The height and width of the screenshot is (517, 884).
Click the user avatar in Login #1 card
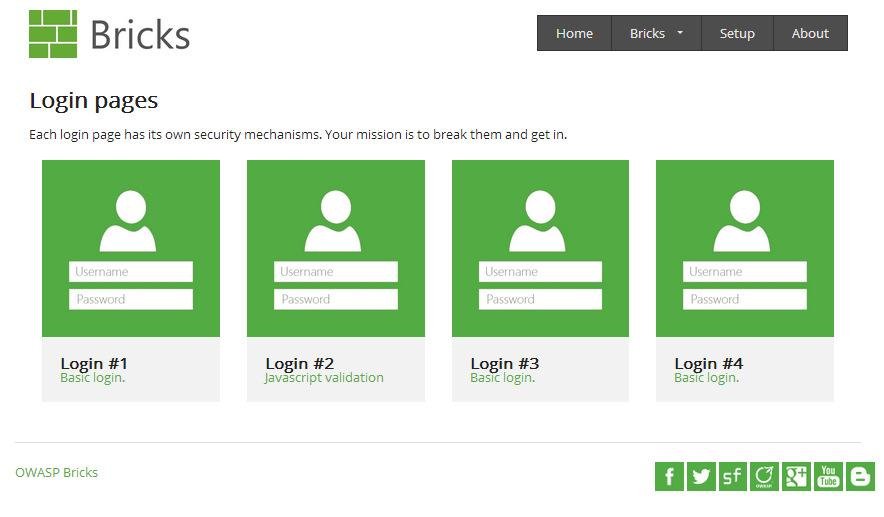pos(128,221)
